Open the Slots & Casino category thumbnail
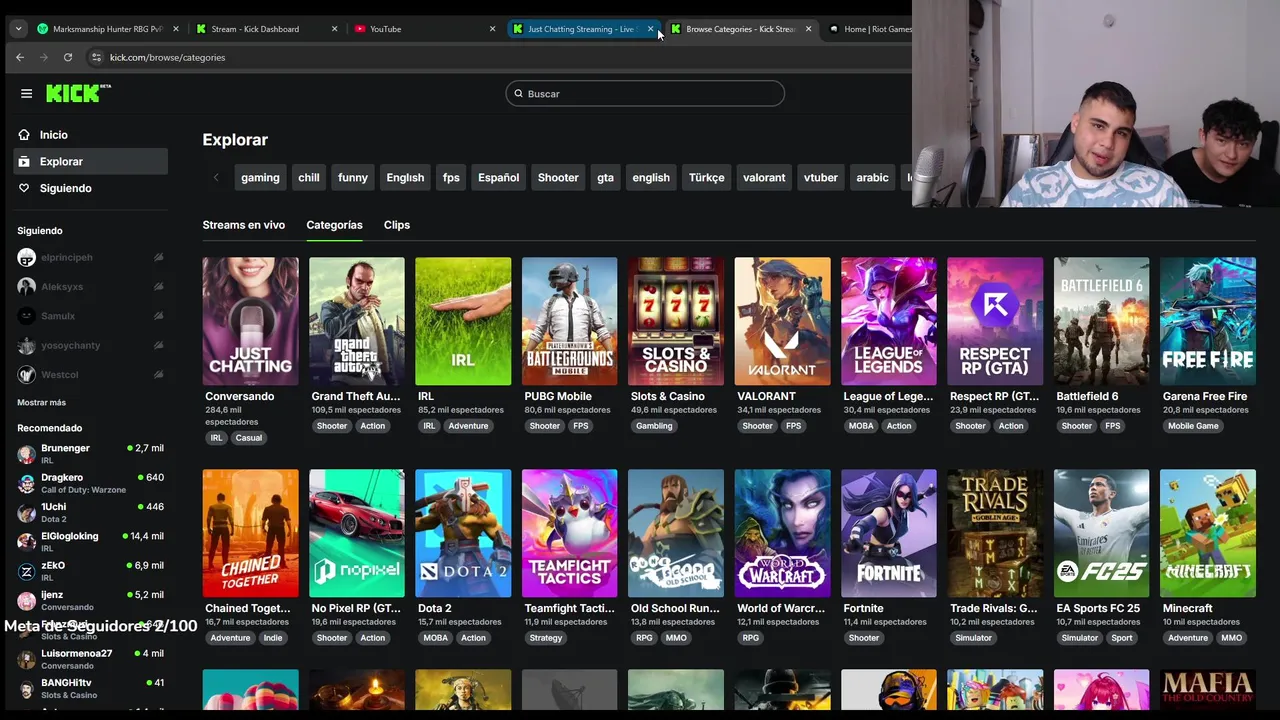This screenshot has height=720, width=1280. click(676, 321)
